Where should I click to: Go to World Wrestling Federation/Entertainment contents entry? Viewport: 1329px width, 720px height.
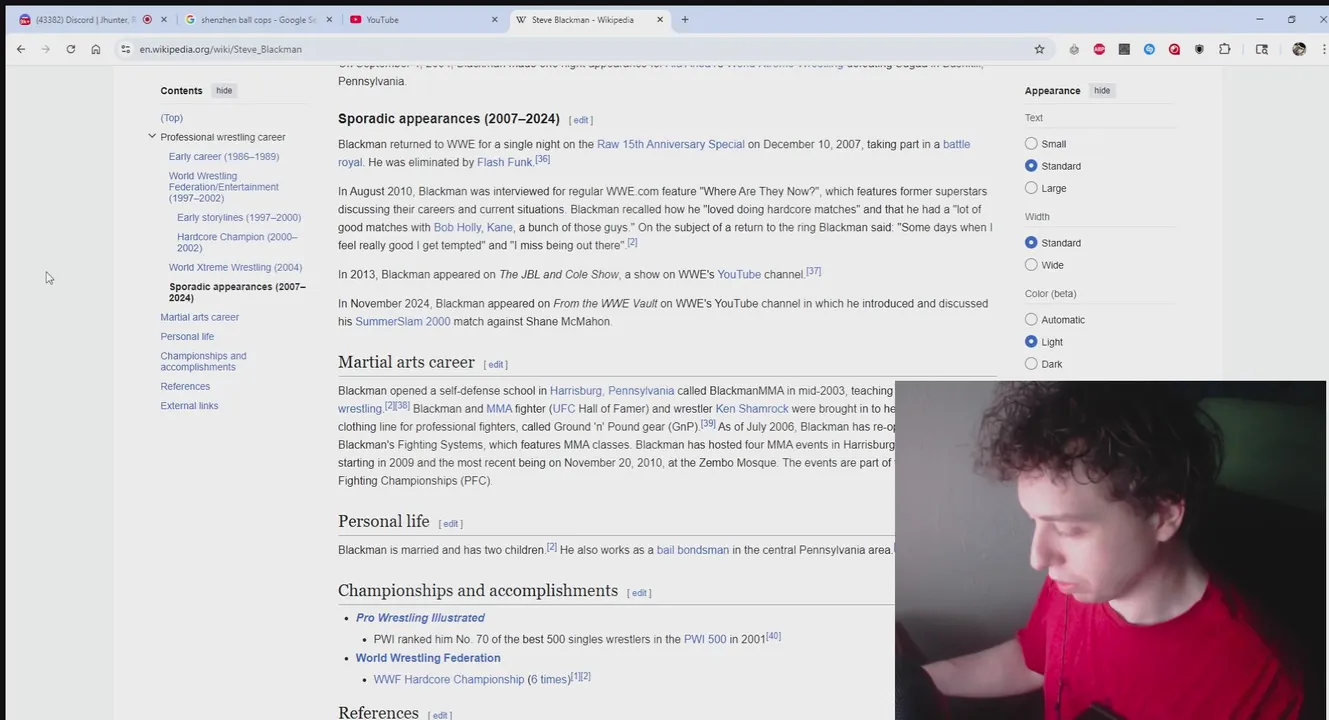point(224,187)
